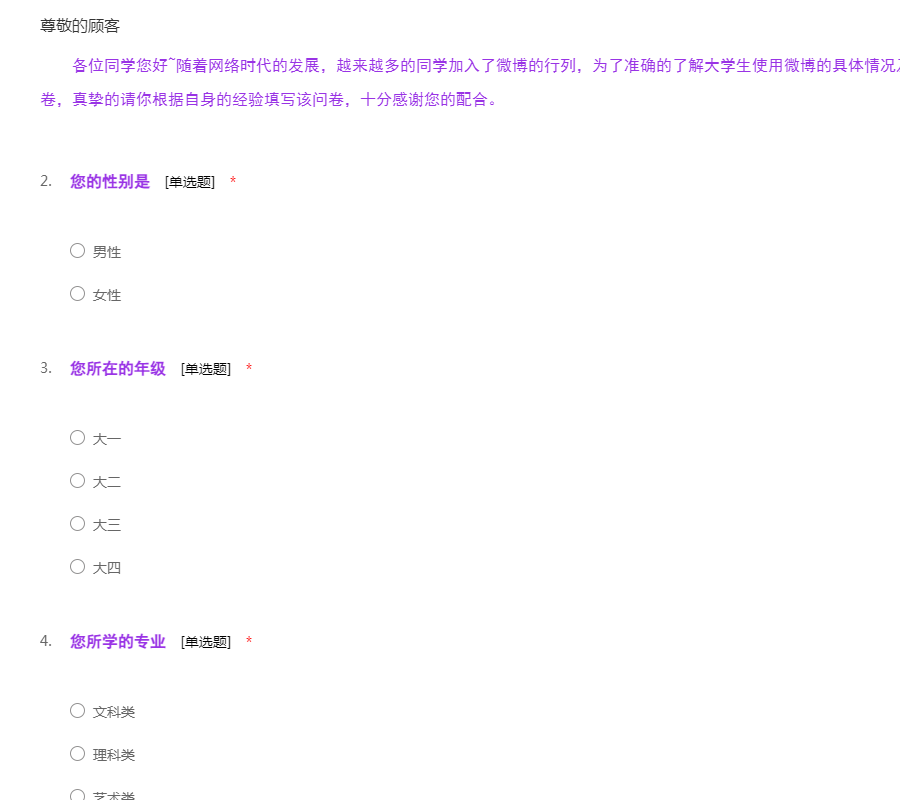Click the 女性 option label text
The image size is (900, 800).
click(107, 295)
